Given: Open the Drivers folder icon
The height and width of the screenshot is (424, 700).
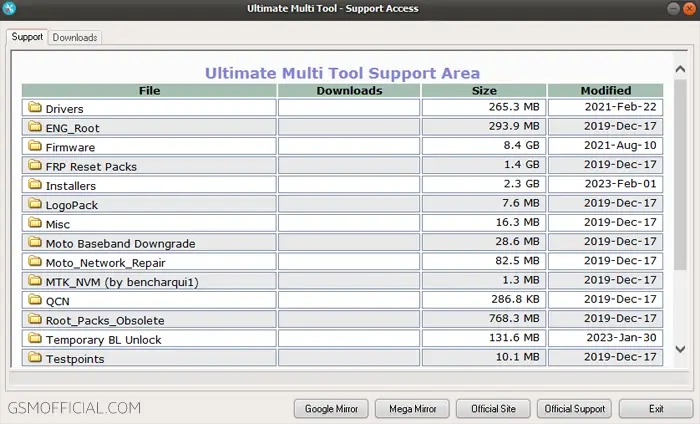Looking at the screenshot, I should point(35,107).
